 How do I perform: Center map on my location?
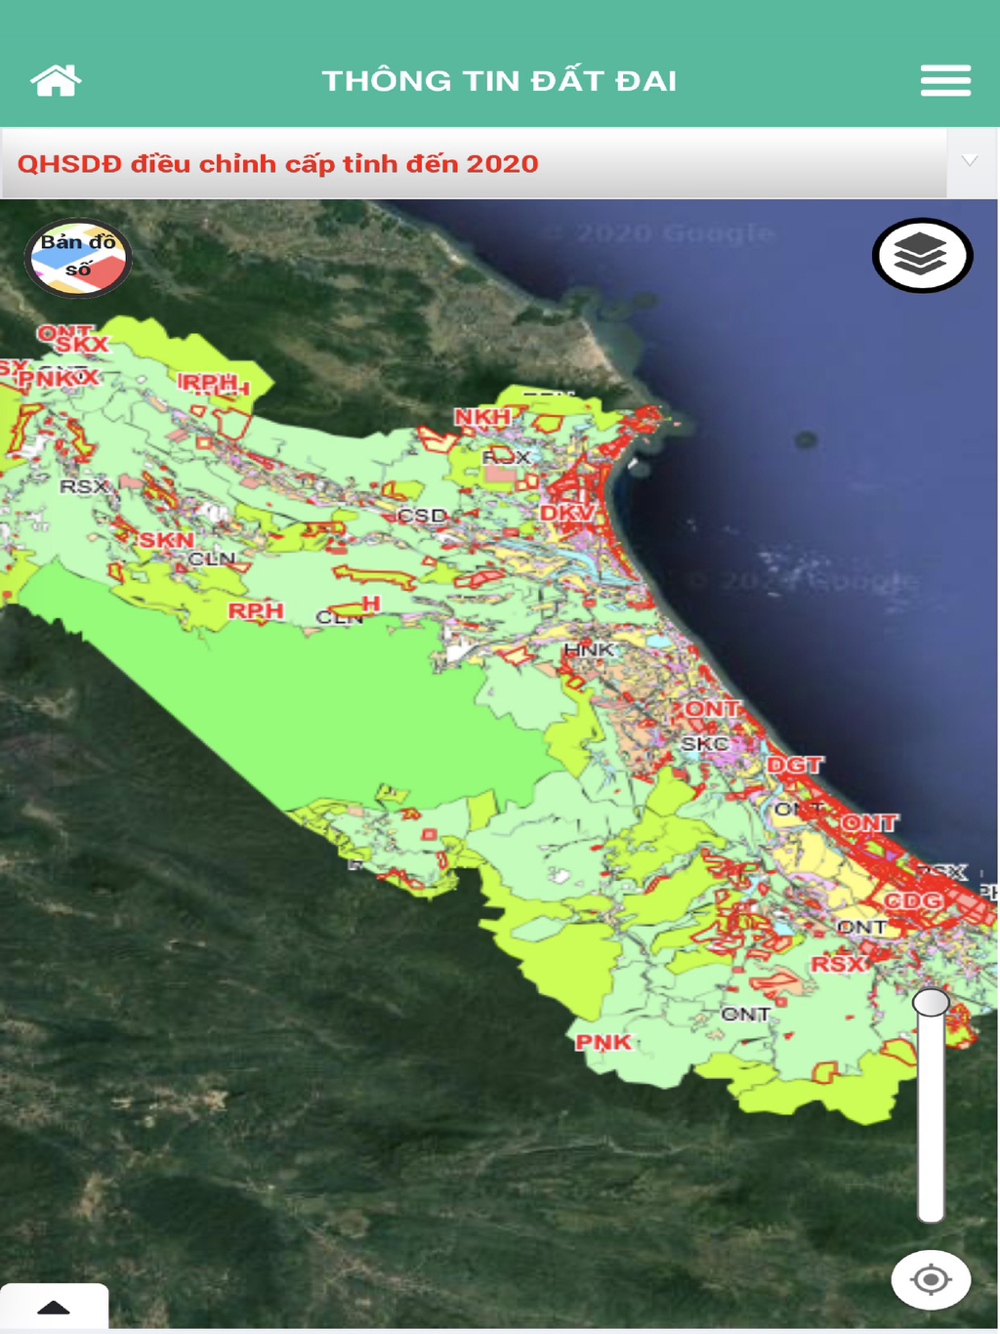(931, 1279)
